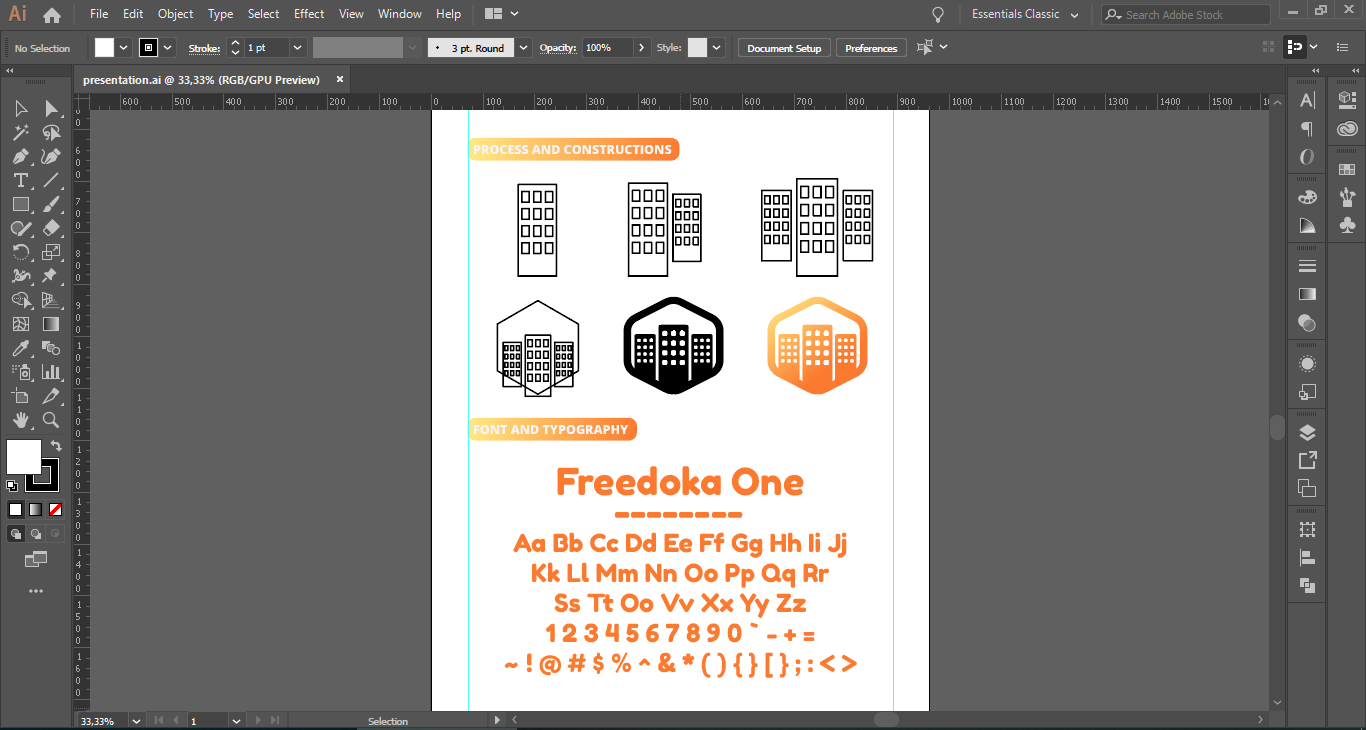Go to the Home screen
Viewport: 1366px width, 730px height.
click(52, 15)
